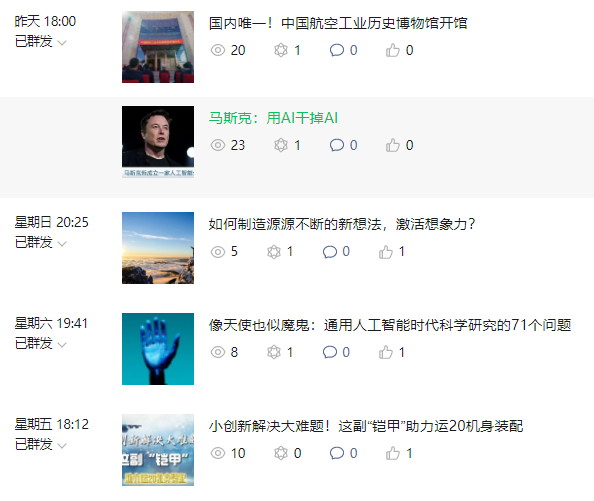Click the eye views icon on the 像天使也似魔鬼 article
The image size is (594, 501).
tap(218, 352)
